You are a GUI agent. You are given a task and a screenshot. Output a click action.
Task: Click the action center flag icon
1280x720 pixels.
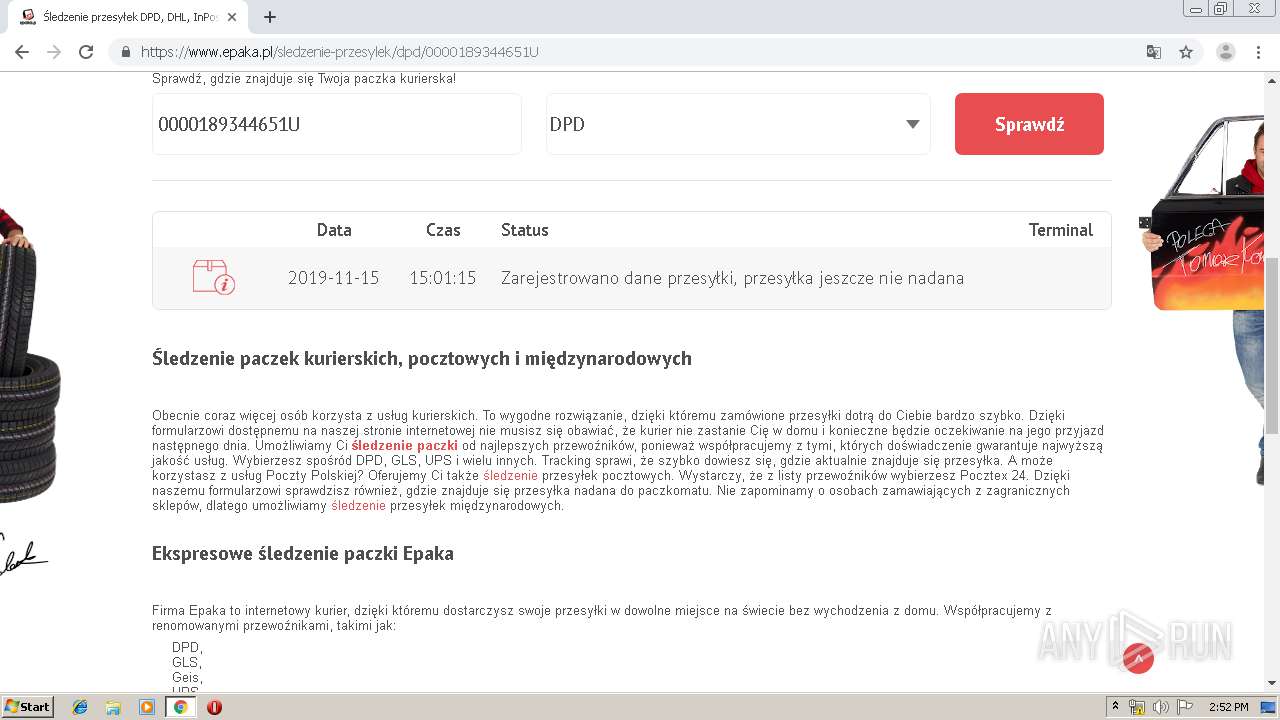point(1184,707)
